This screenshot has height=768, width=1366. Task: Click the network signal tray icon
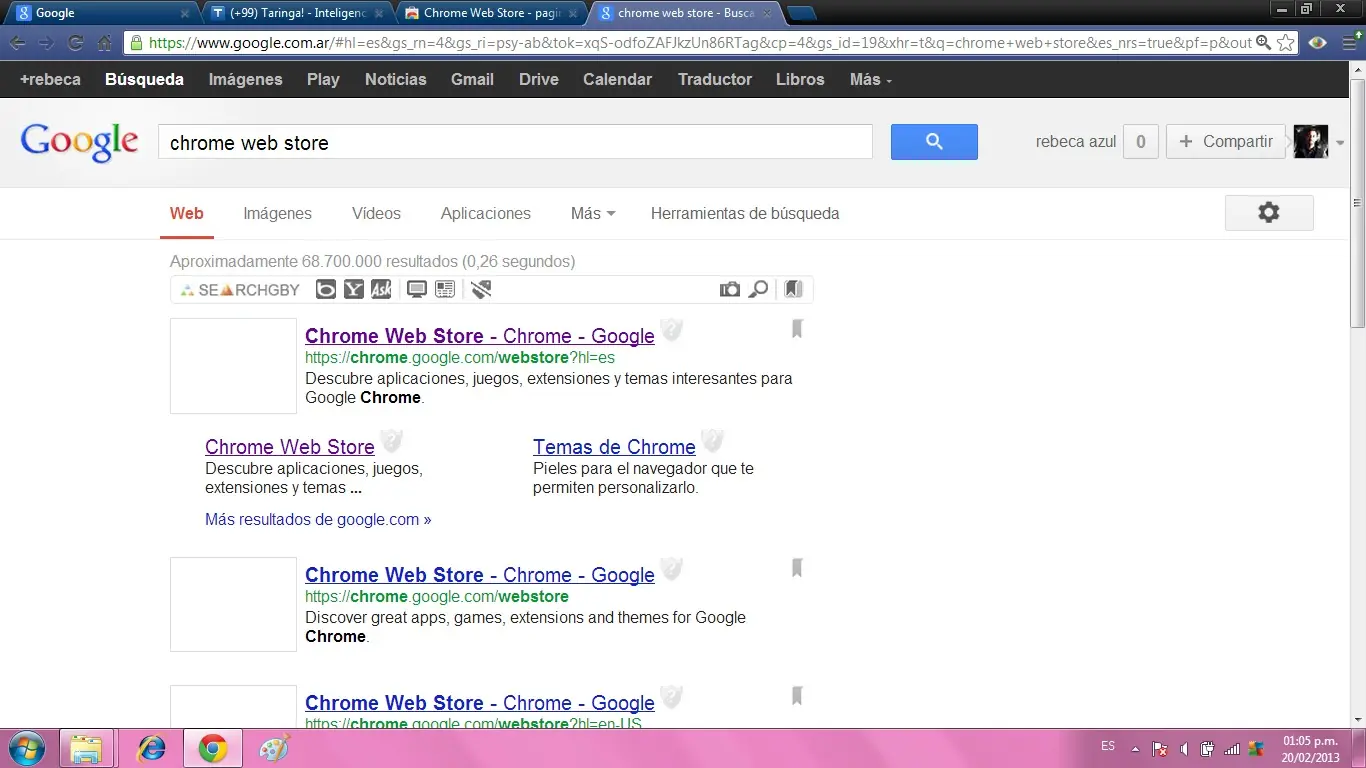(x=1232, y=748)
